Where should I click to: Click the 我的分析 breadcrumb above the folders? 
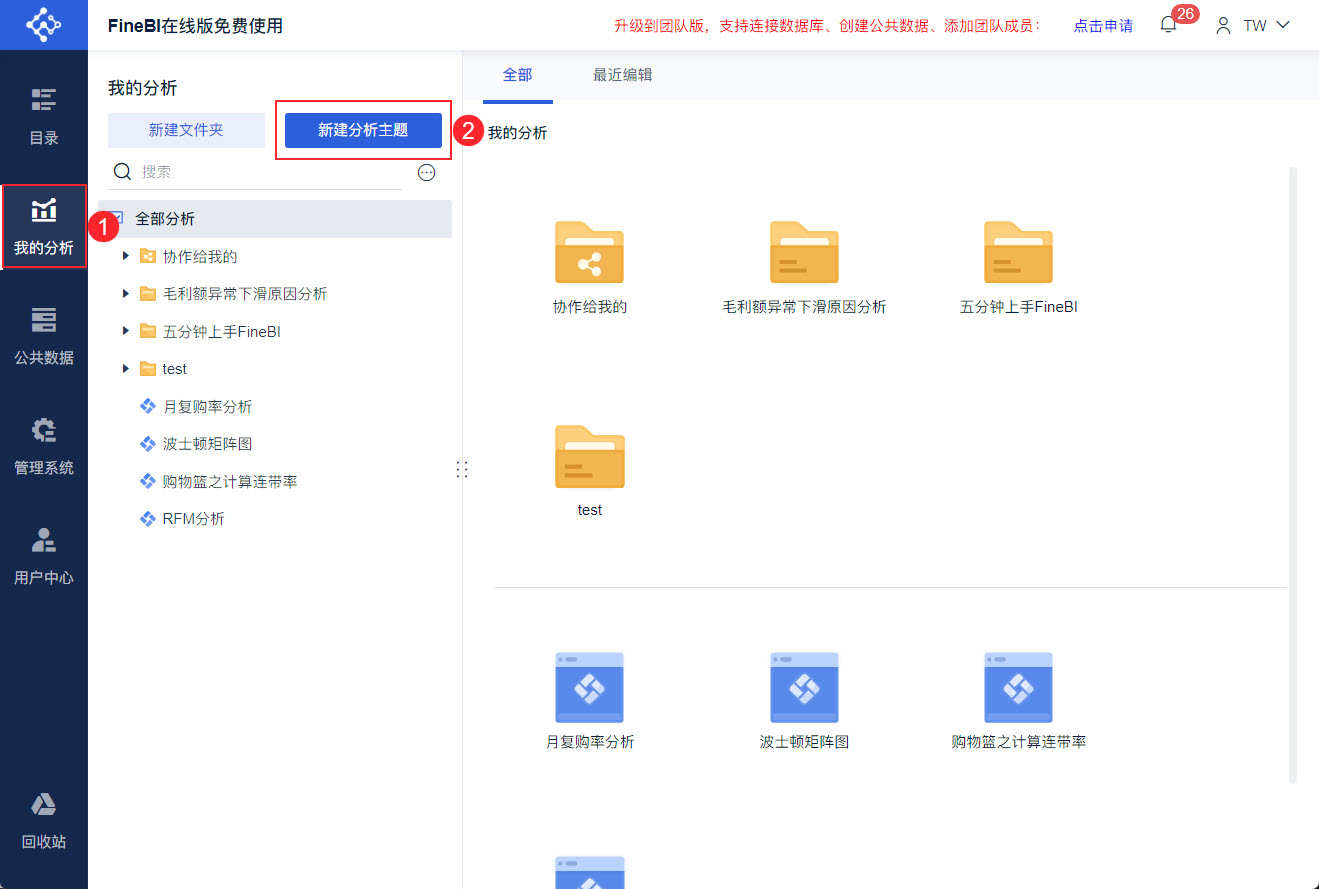(x=517, y=132)
